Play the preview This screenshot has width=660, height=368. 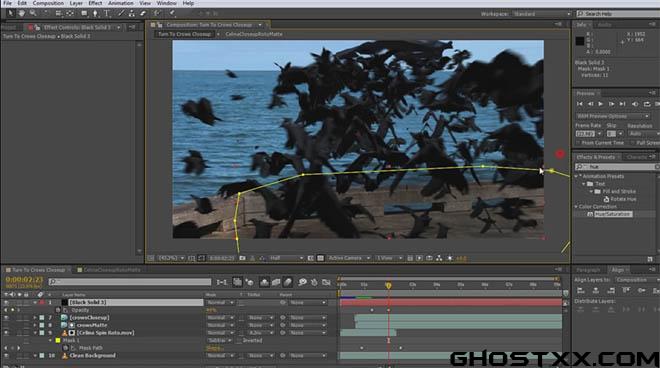pyautogui.click(x=601, y=104)
